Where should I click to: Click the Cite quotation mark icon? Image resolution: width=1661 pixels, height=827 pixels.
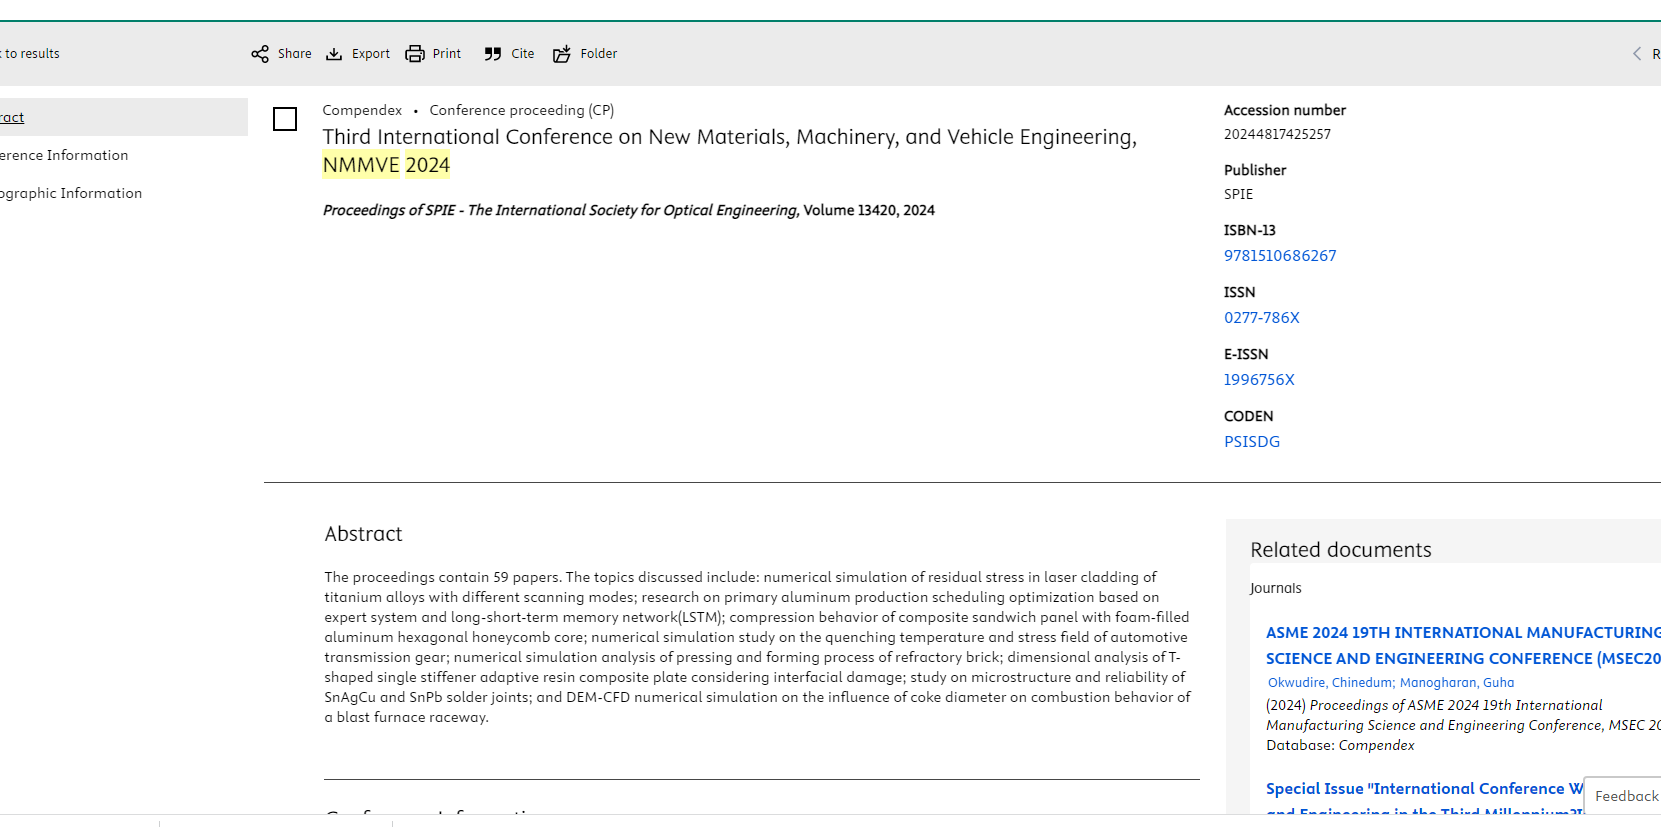coord(493,54)
